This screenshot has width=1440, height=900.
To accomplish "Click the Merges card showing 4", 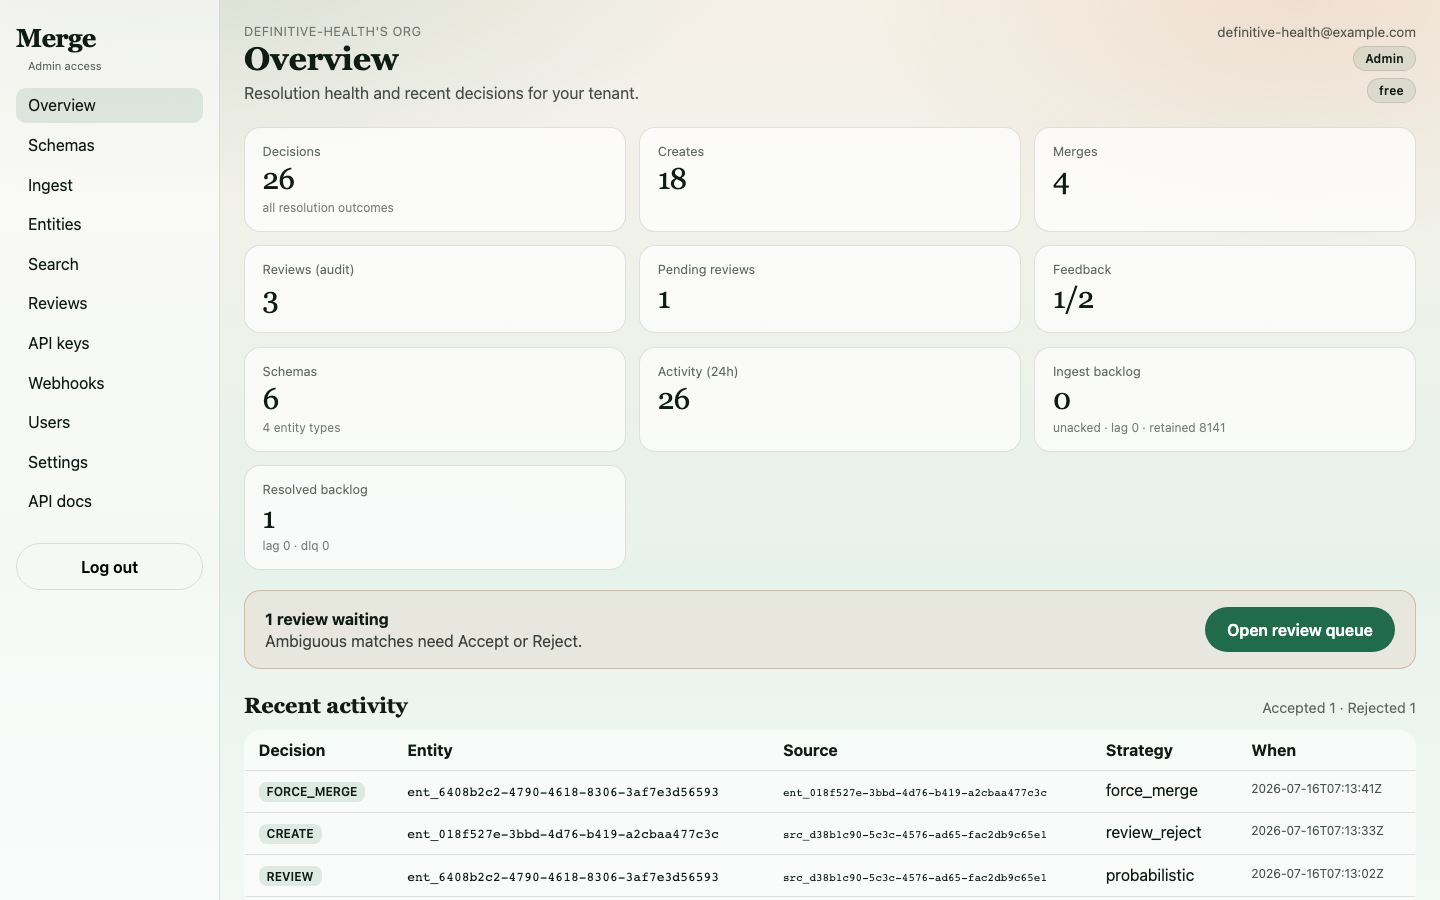I will (1225, 180).
